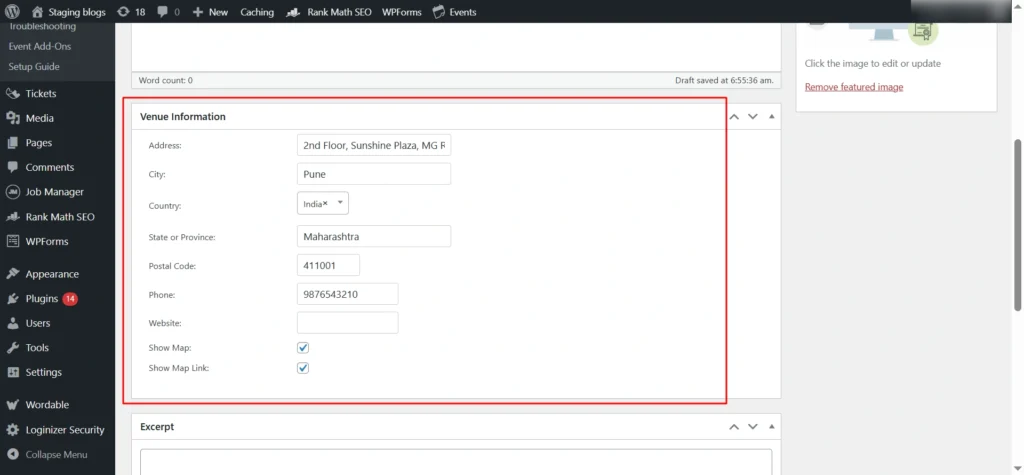Open the Appearance brush icon

tap(12, 274)
